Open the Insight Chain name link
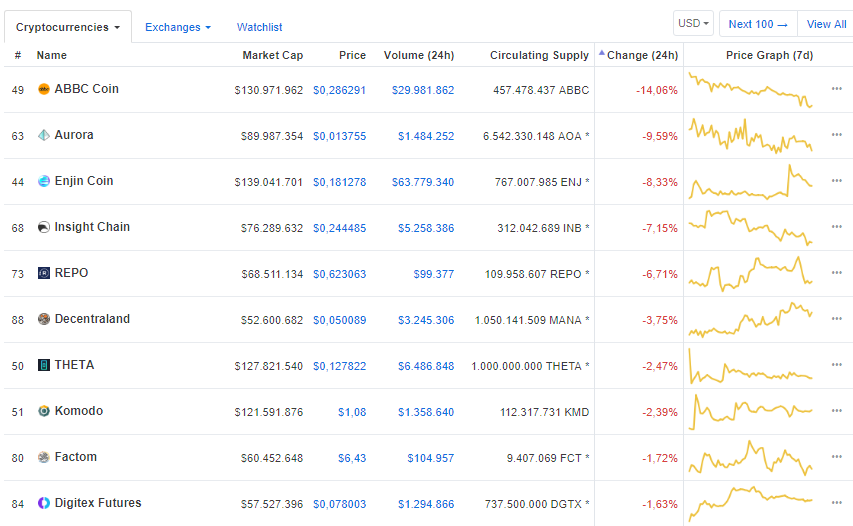The height and width of the screenshot is (526, 853). [92, 227]
